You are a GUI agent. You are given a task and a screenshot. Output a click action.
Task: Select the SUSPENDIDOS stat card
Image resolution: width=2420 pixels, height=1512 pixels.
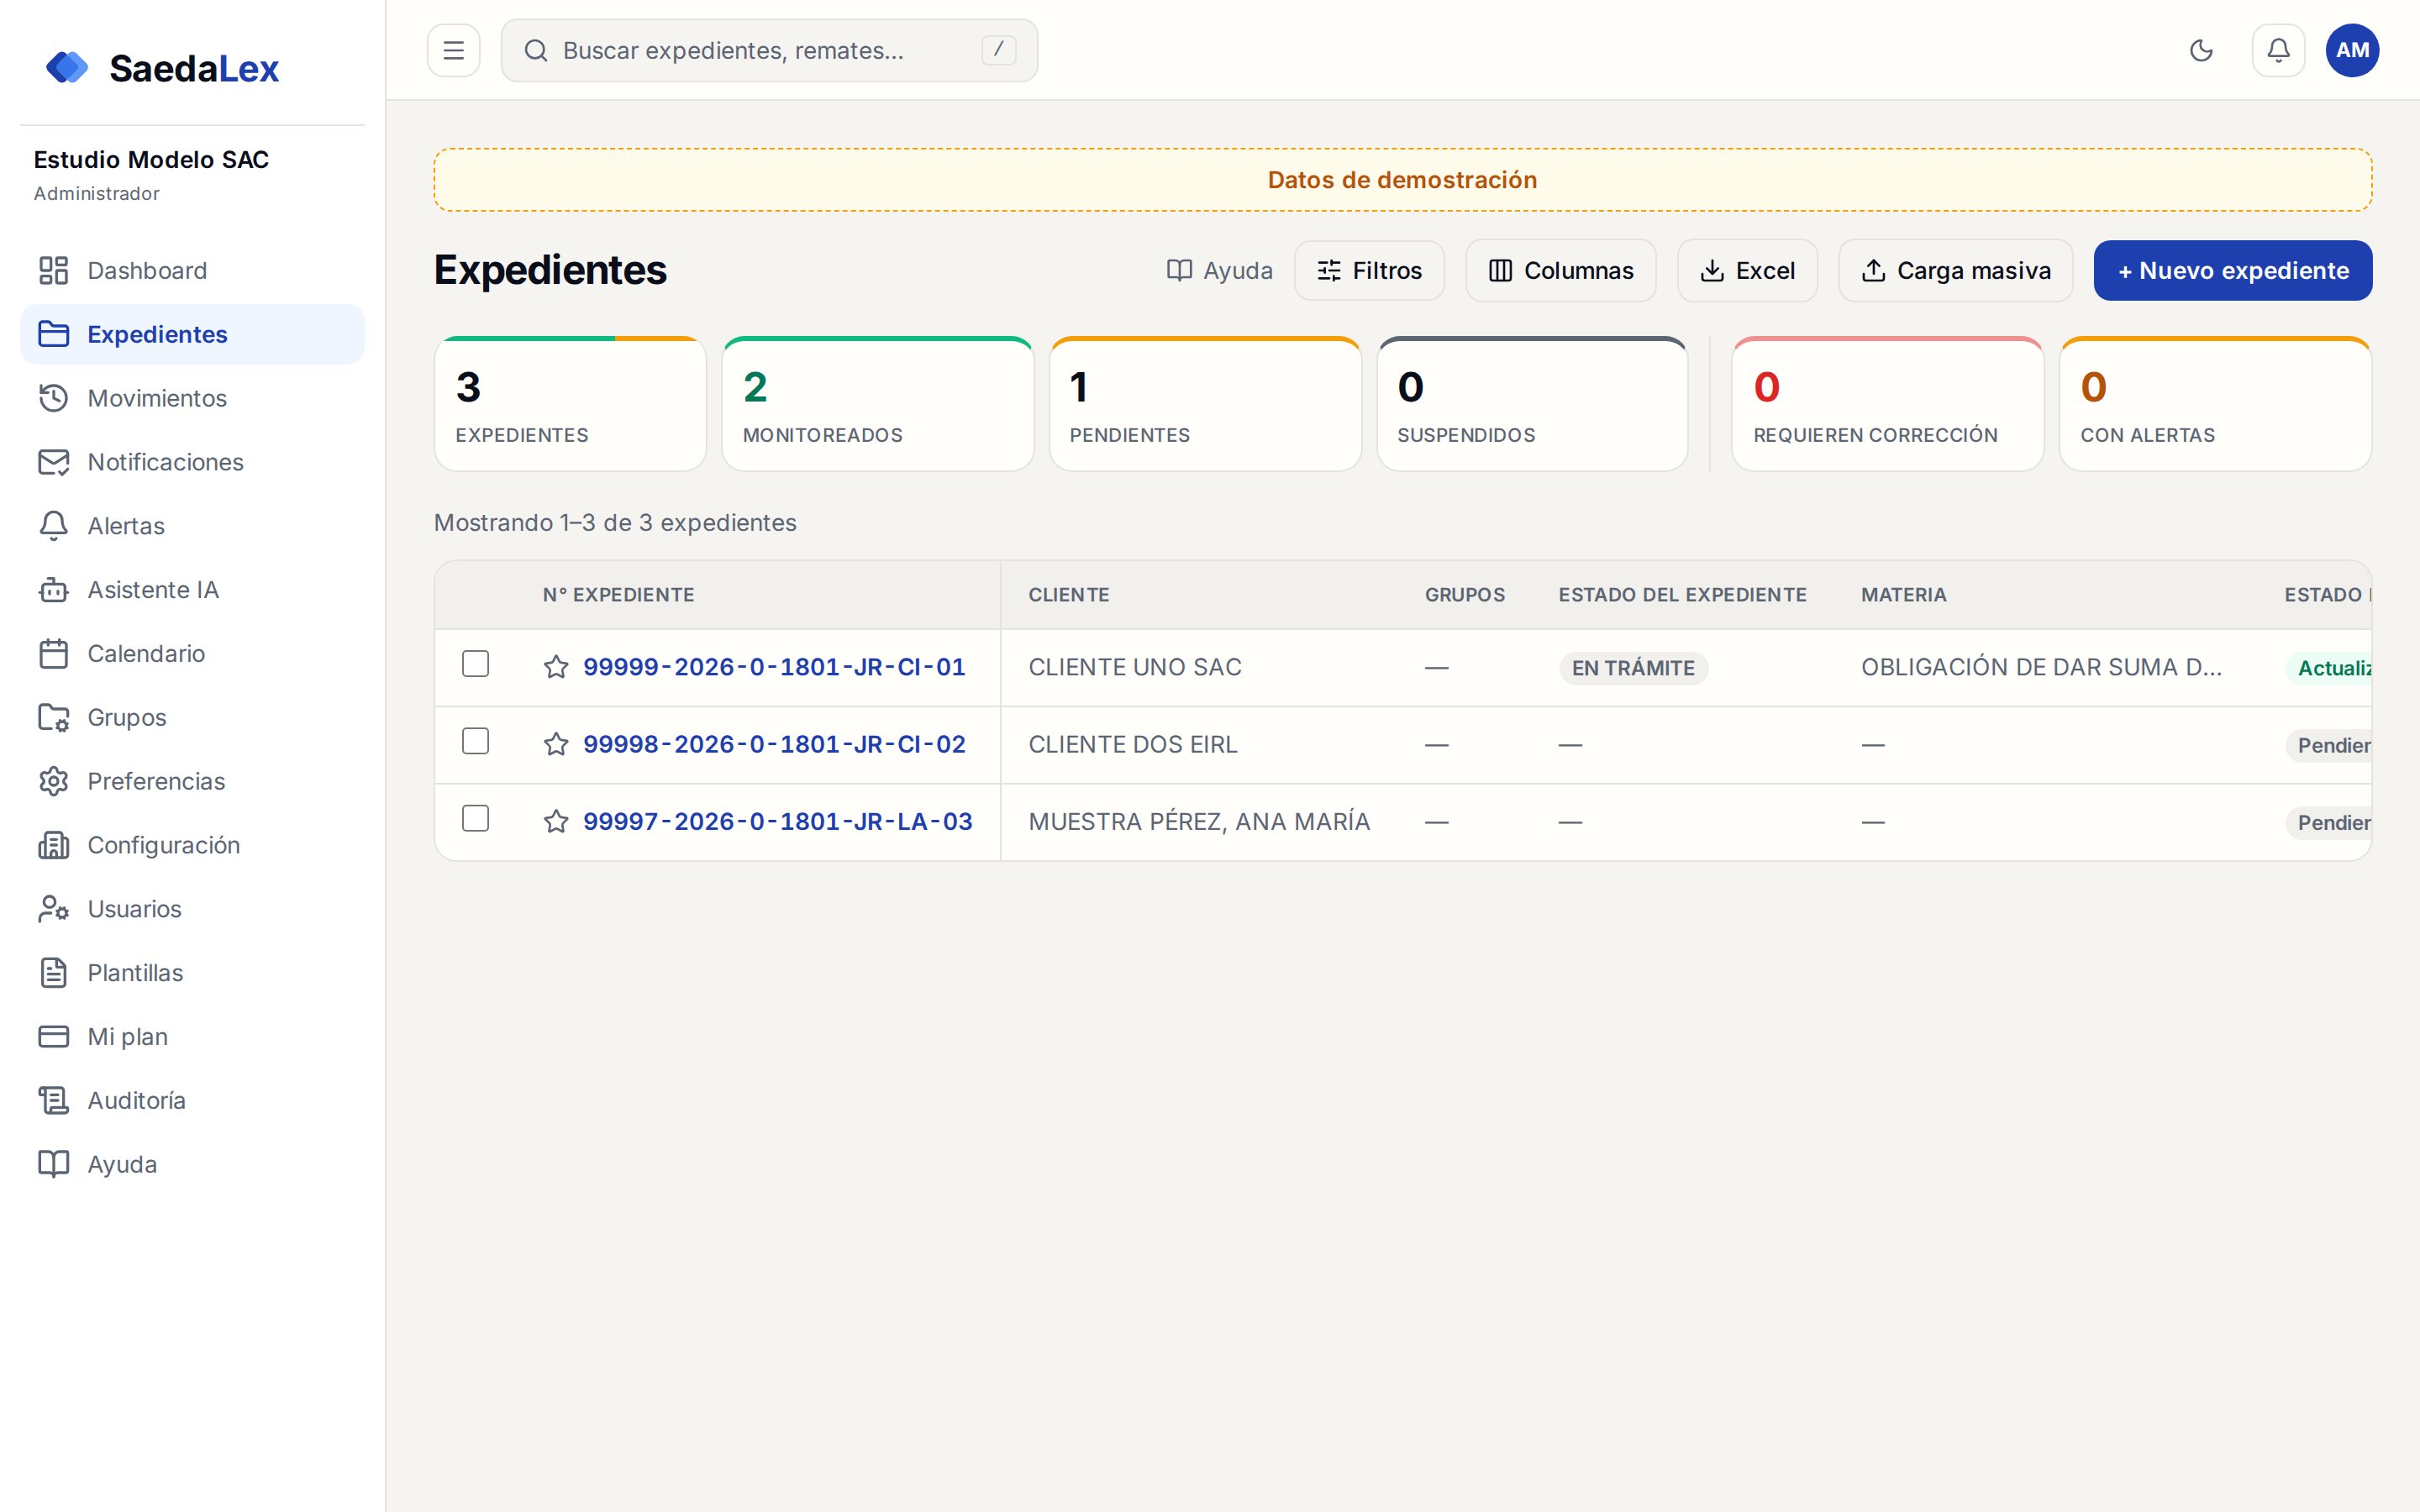tap(1532, 404)
